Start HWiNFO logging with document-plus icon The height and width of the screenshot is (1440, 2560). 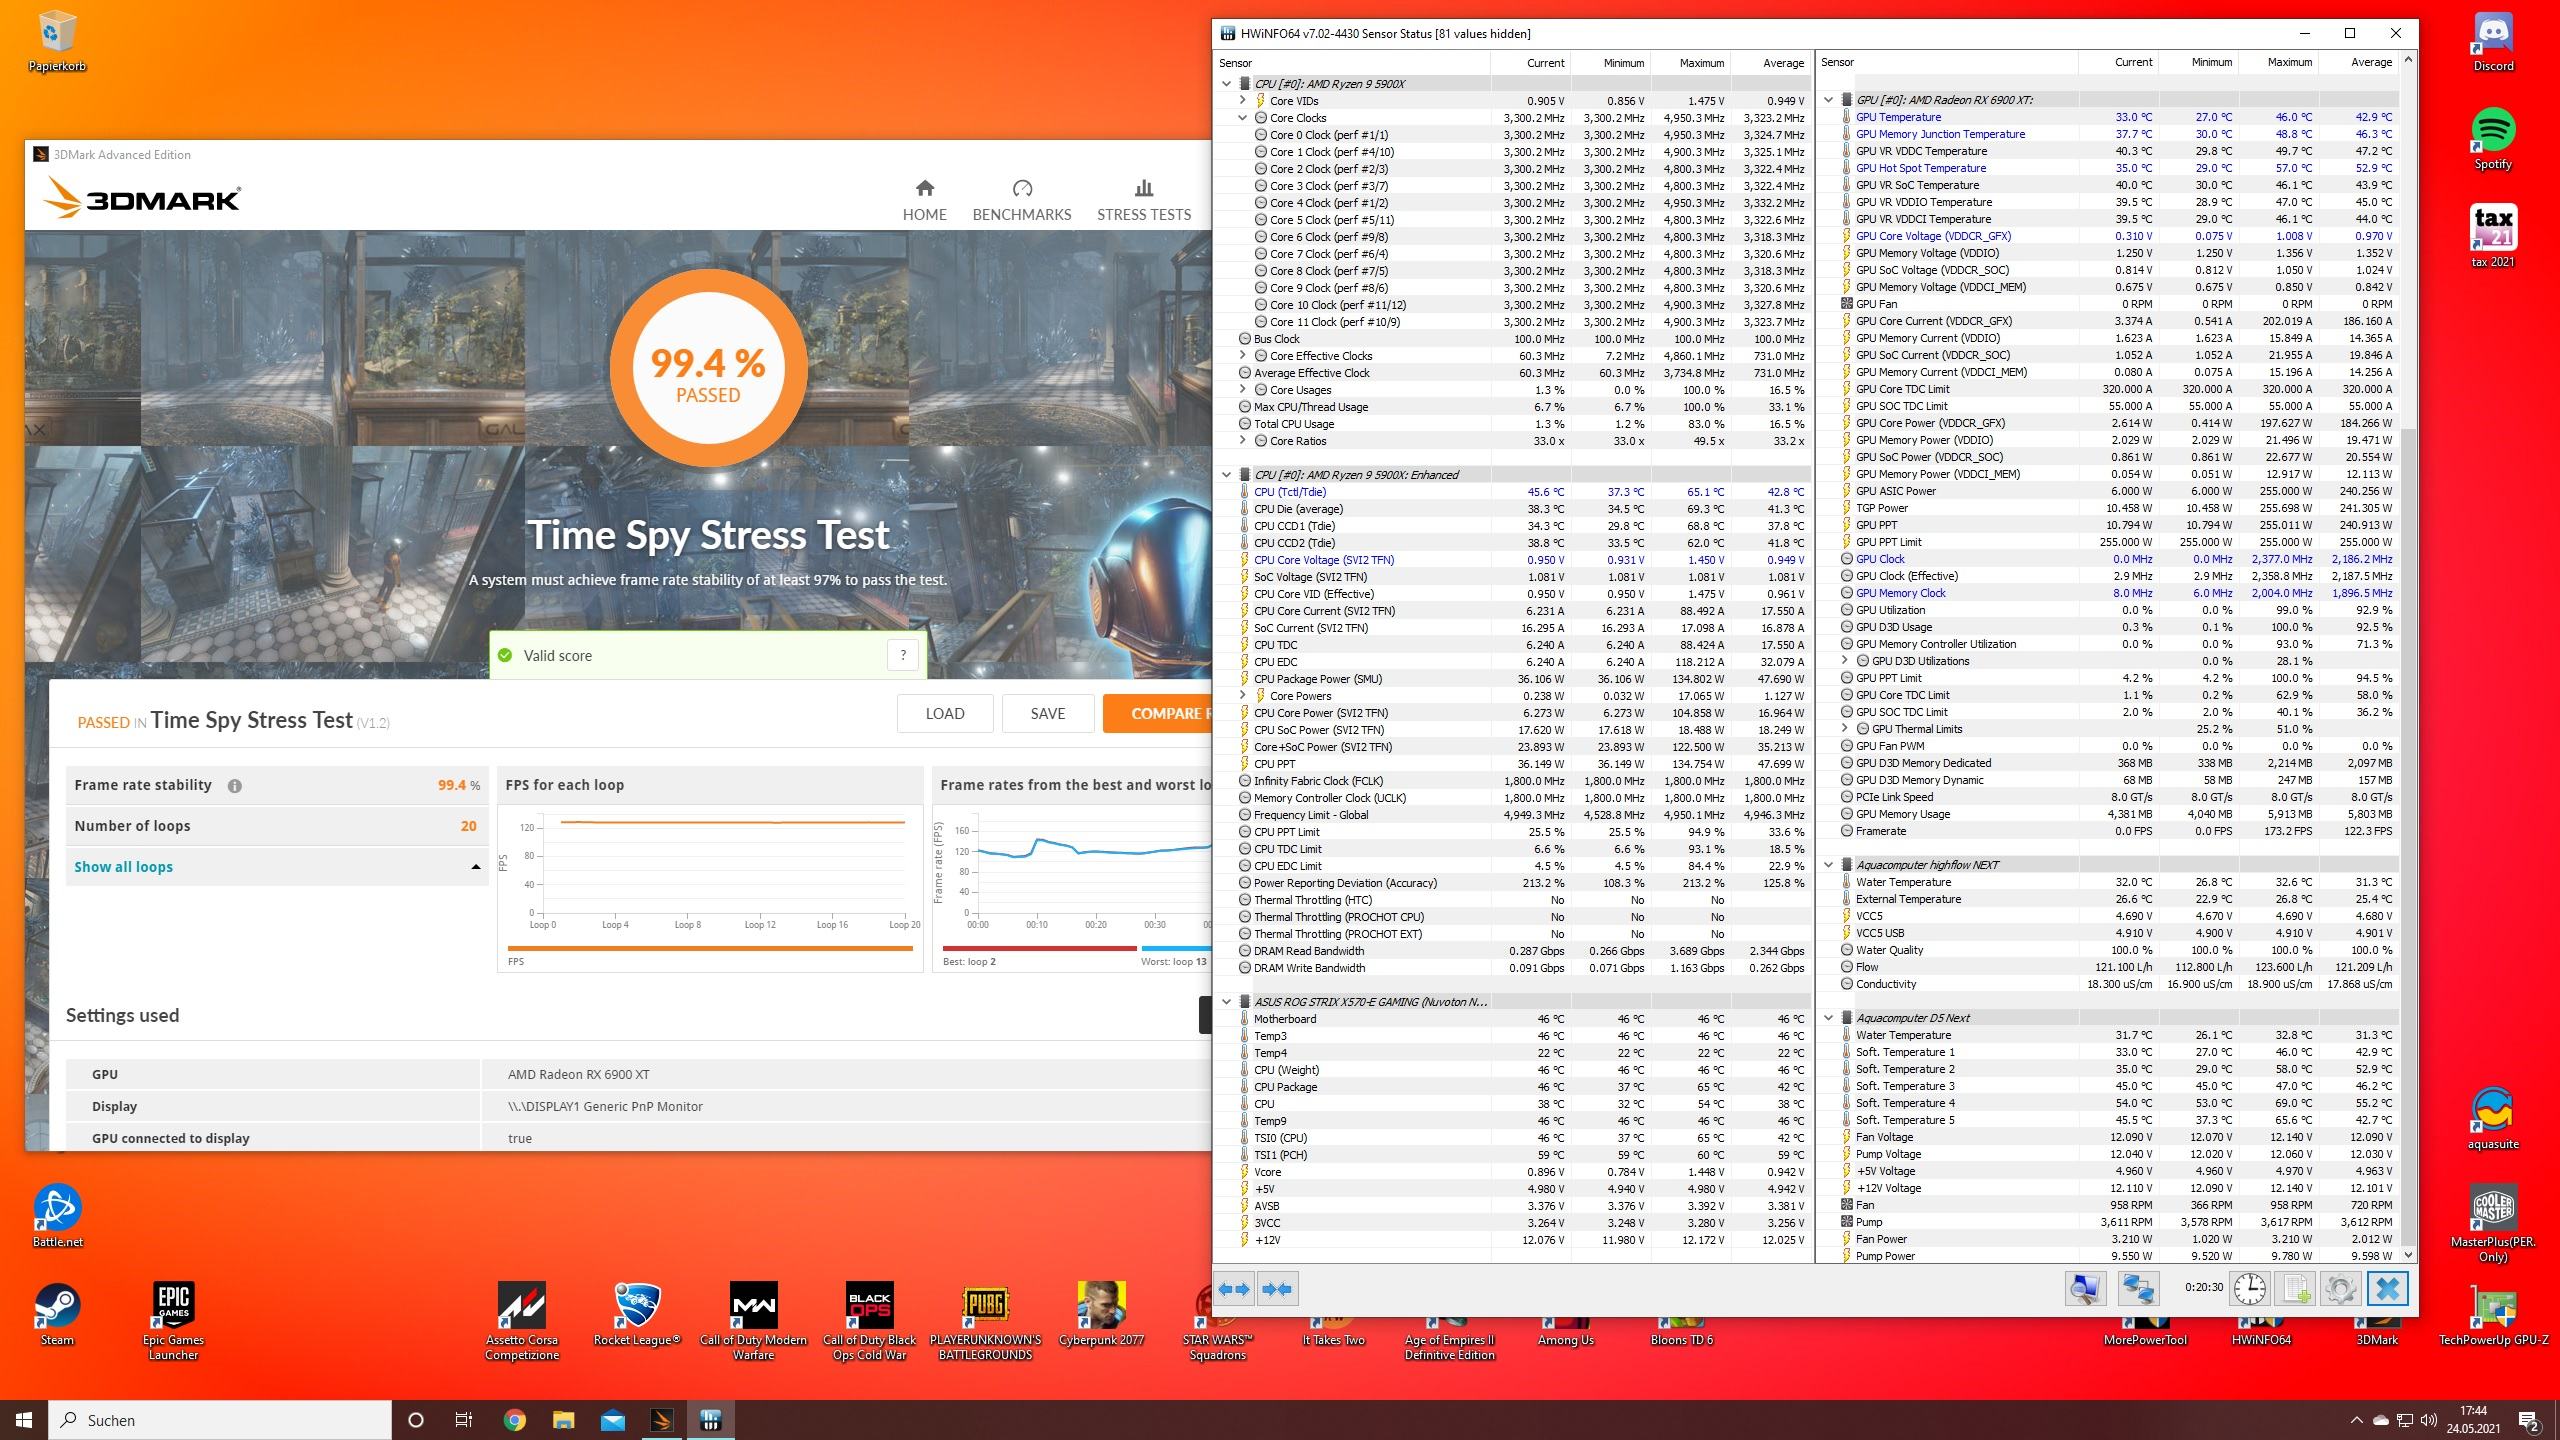pos(2295,1289)
